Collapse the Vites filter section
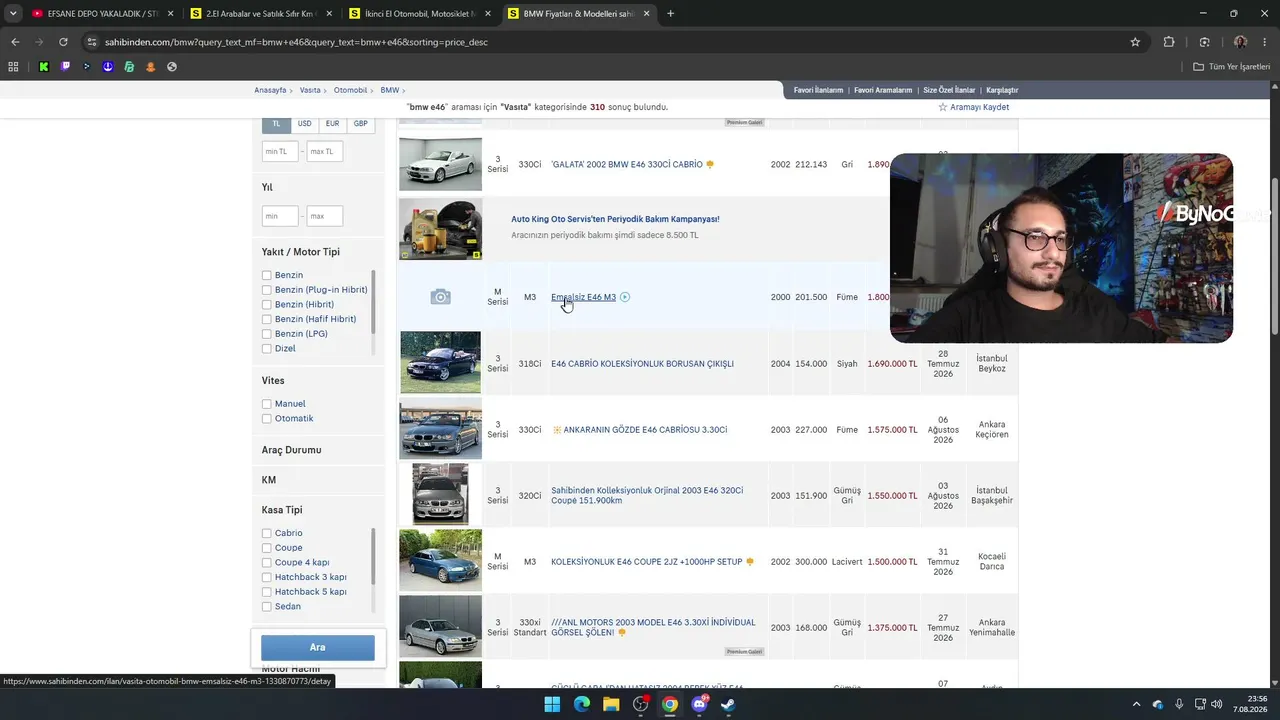This screenshot has height=720, width=1280. click(x=273, y=381)
